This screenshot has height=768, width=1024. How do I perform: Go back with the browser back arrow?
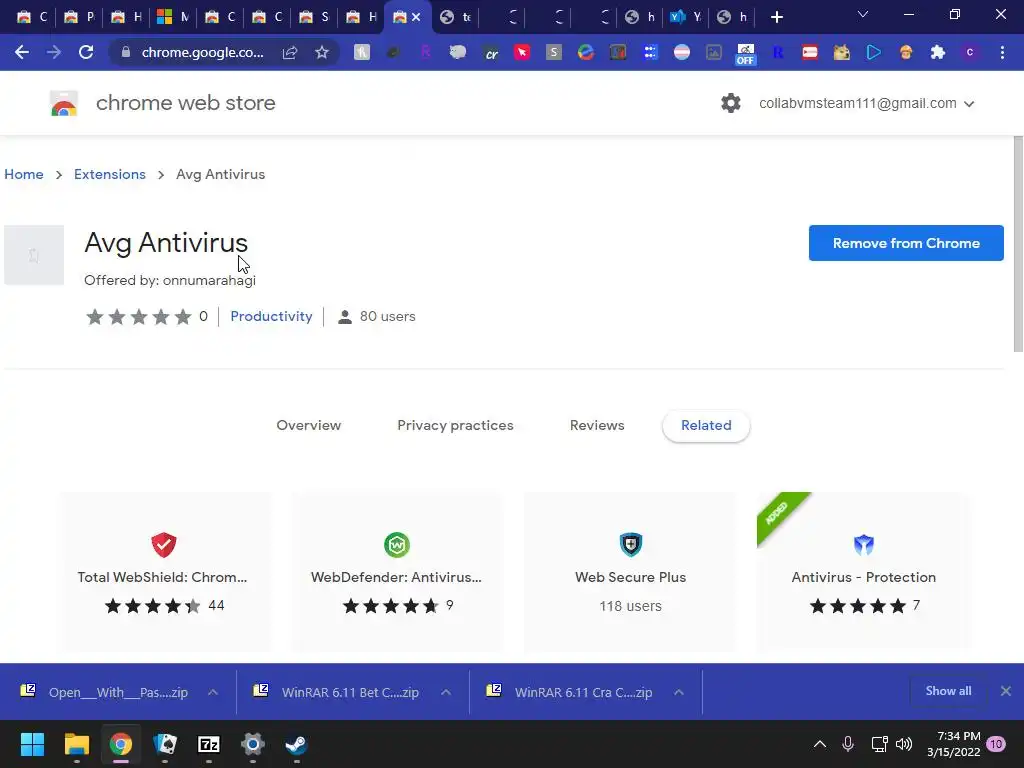(x=22, y=52)
